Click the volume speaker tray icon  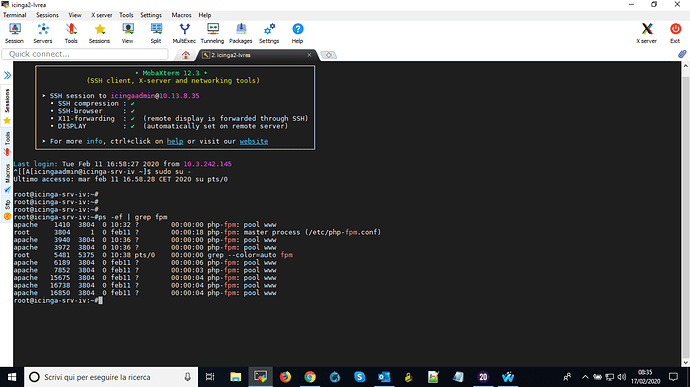point(621,377)
